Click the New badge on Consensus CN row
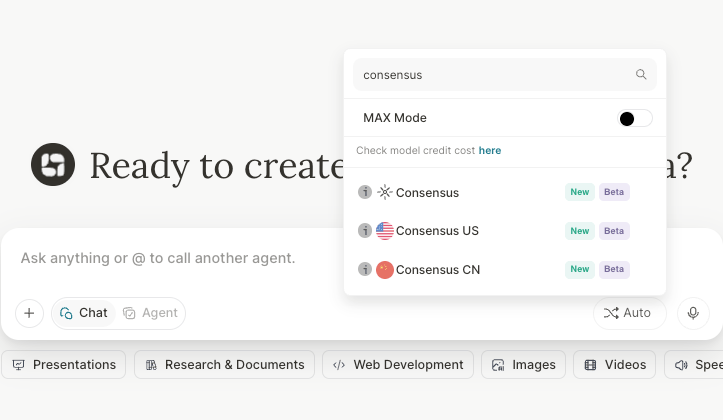Viewport: 723px width, 420px height. (x=580, y=269)
